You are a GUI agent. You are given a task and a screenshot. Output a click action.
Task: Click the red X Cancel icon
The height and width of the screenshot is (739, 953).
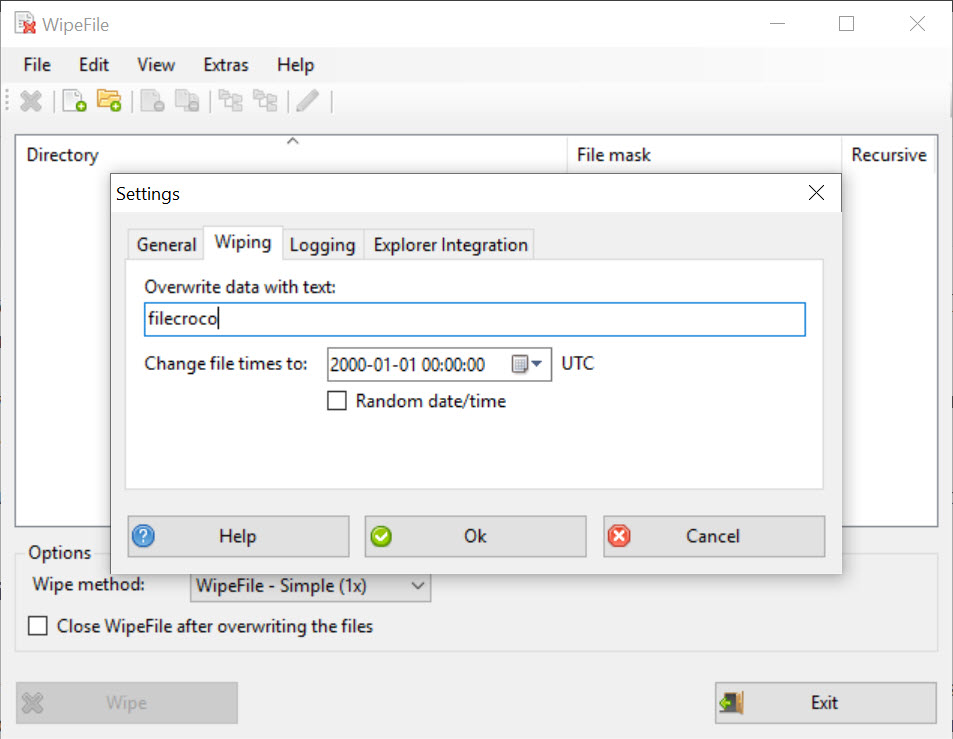pos(619,536)
